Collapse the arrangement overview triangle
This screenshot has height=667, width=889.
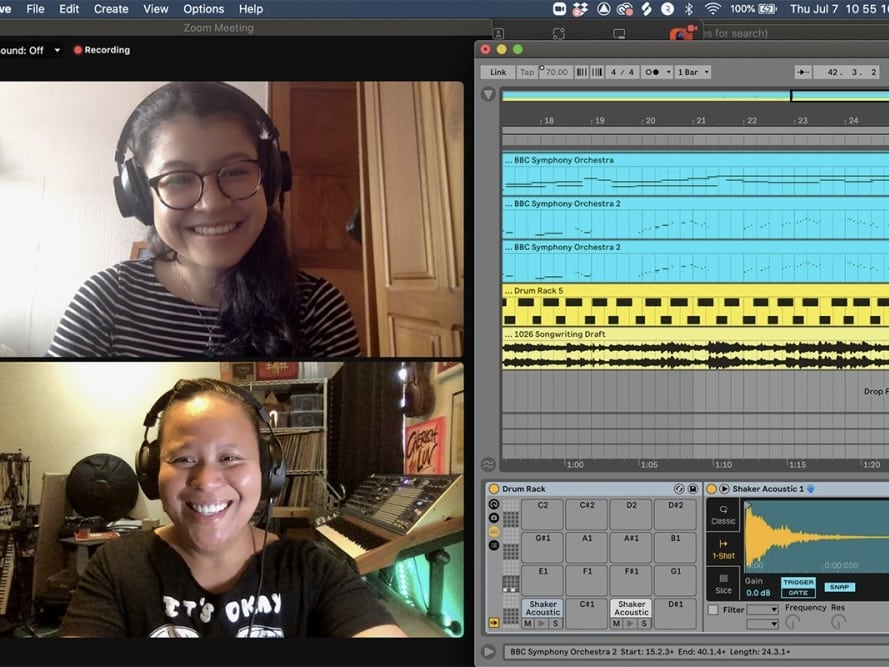(488, 94)
